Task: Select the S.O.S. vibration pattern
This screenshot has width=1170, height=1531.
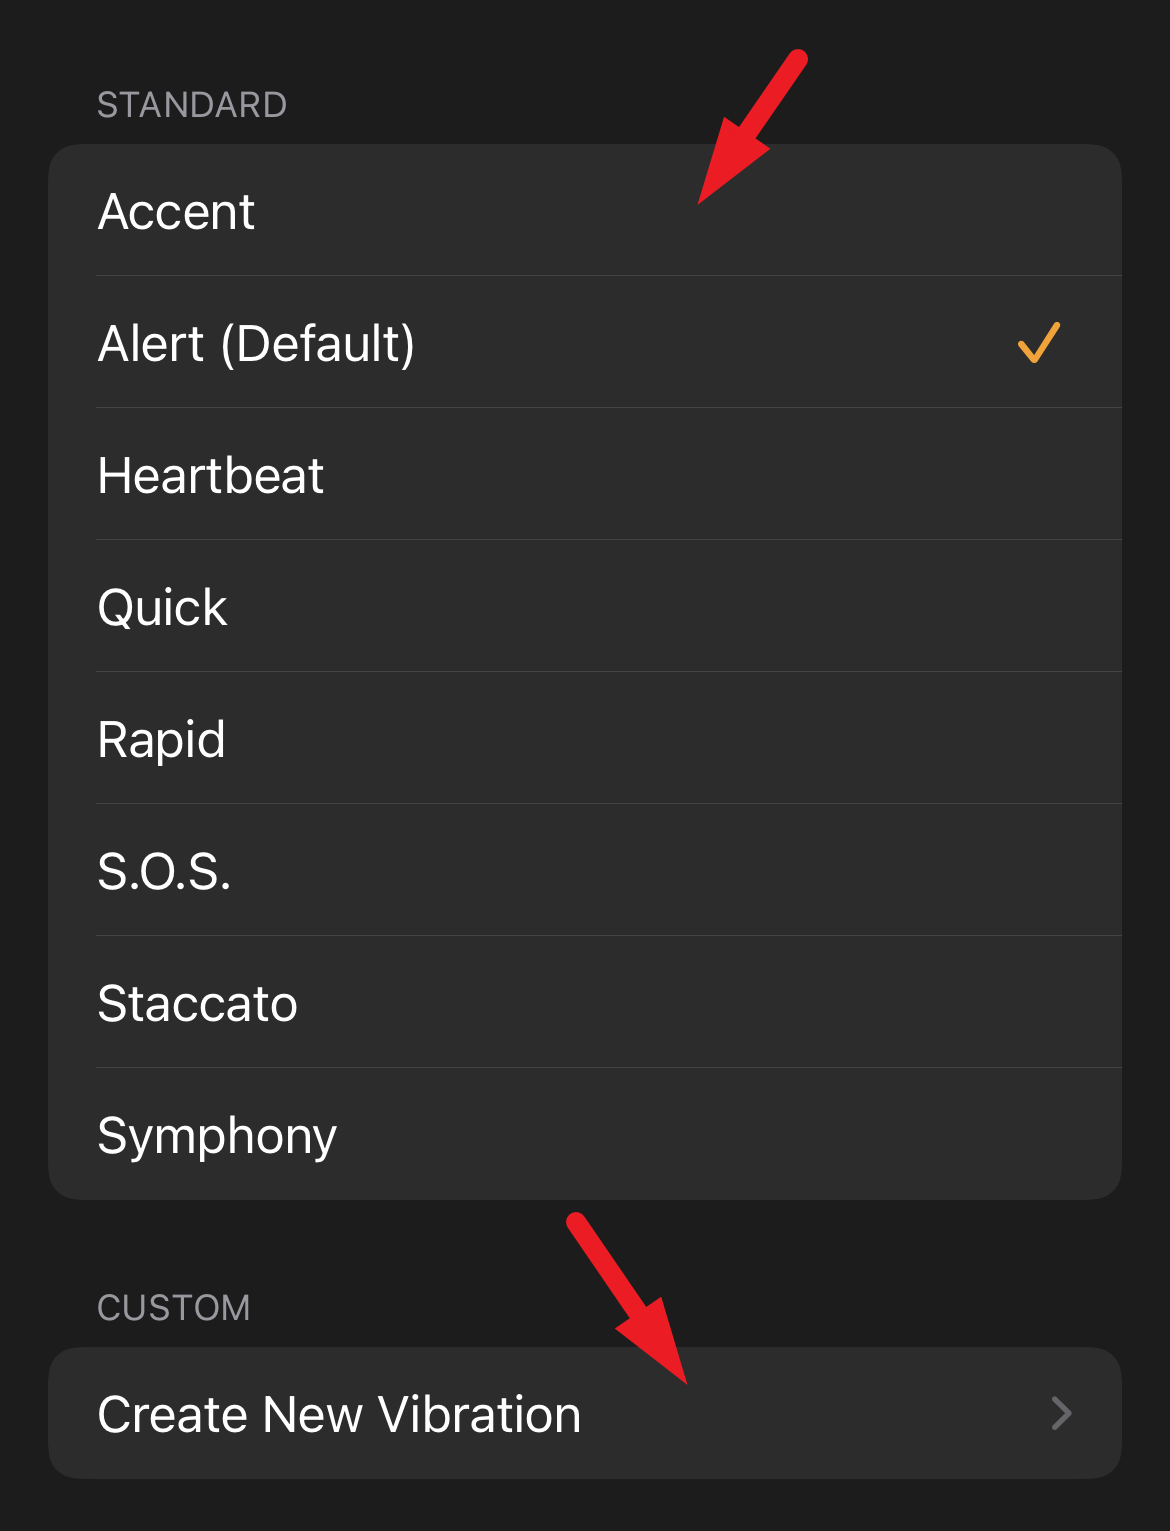Action: click(x=585, y=871)
